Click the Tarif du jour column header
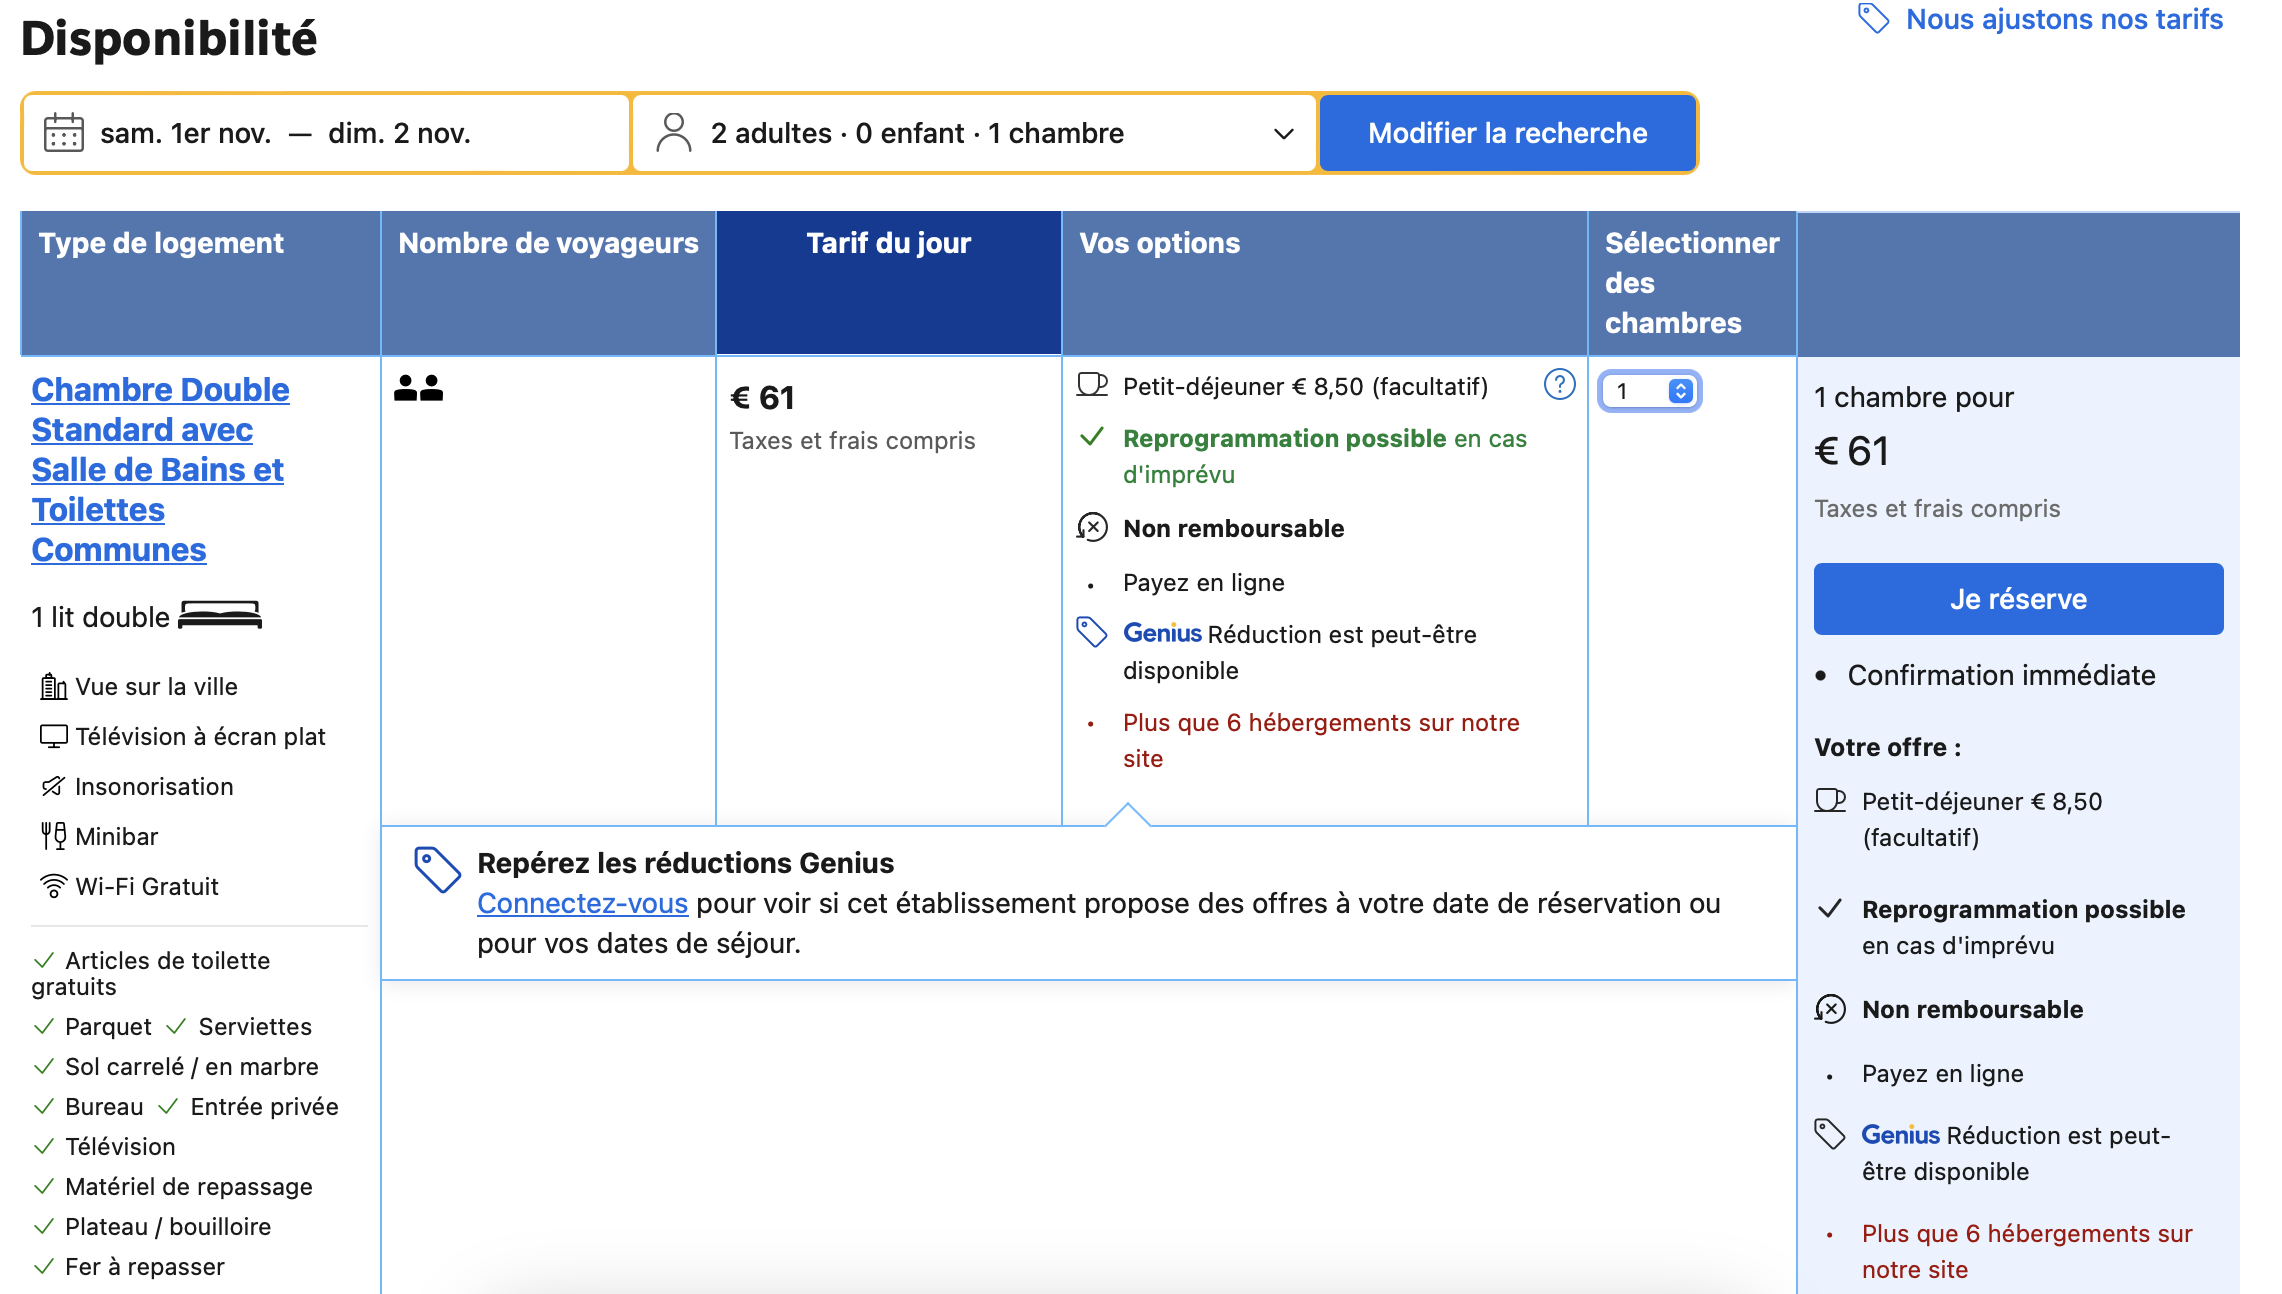The image size is (2282, 1294). tap(888, 243)
